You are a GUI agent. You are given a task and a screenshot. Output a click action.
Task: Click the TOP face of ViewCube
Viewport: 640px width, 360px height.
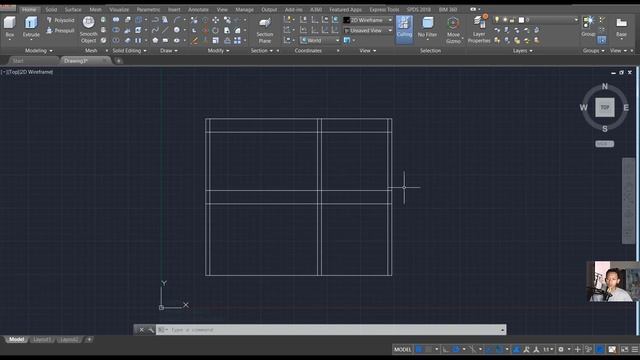click(x=604, y=107)
